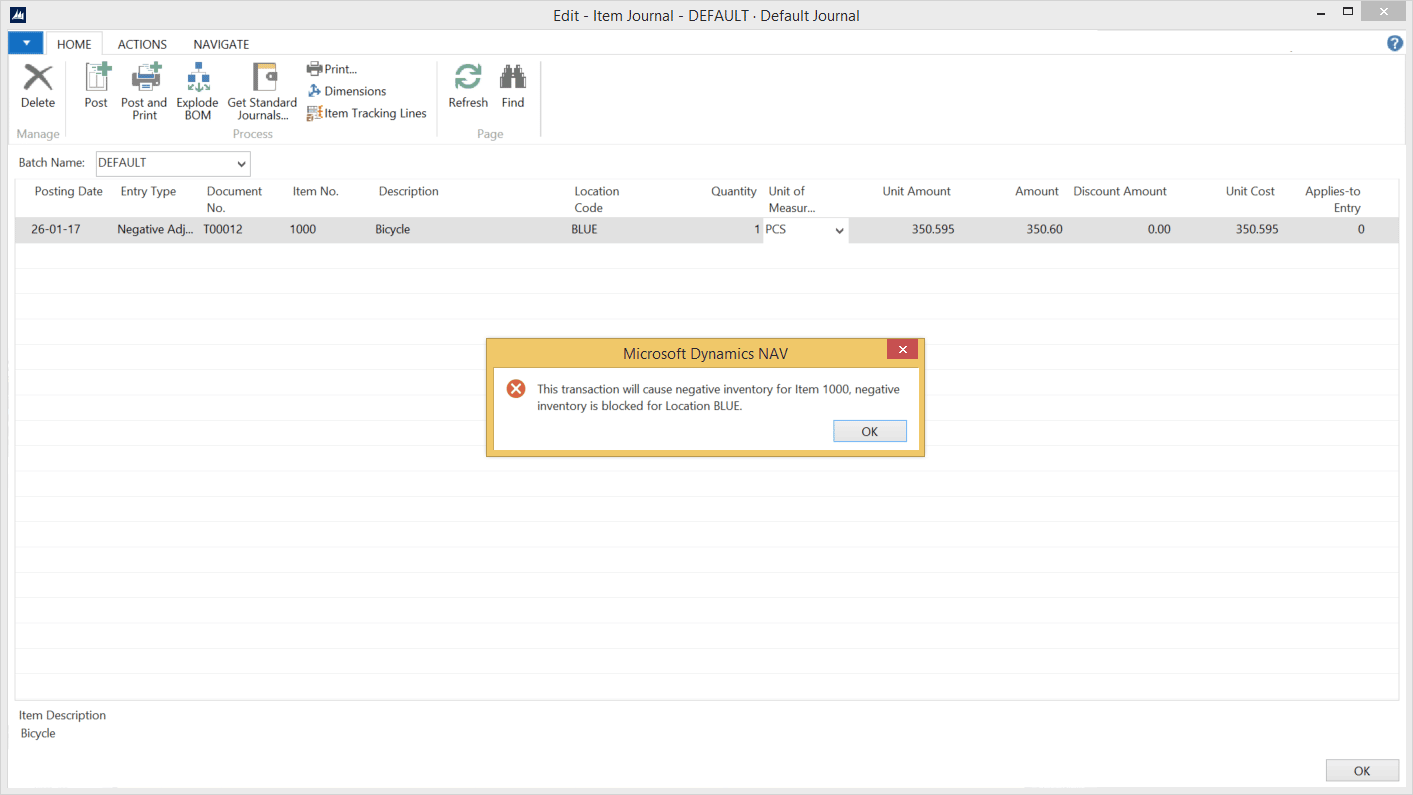Click the Discount Amount cell 0.00
This screenshot has height=795, width=1413.
(1159, 229)
